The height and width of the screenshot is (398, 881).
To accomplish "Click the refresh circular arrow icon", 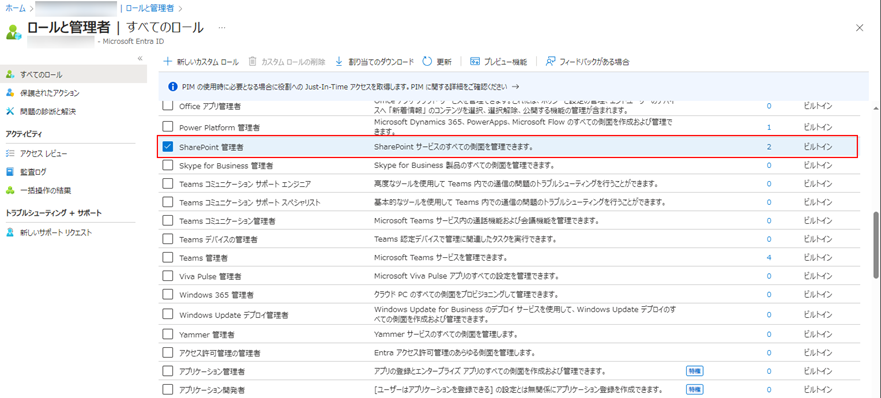I will click(427, 61).
